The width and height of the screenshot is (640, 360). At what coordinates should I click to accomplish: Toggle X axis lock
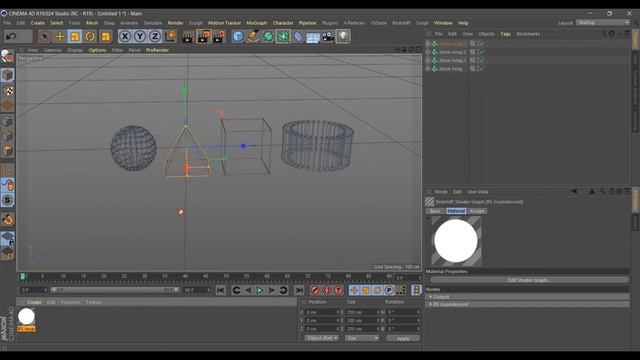(x=125, y=37)
